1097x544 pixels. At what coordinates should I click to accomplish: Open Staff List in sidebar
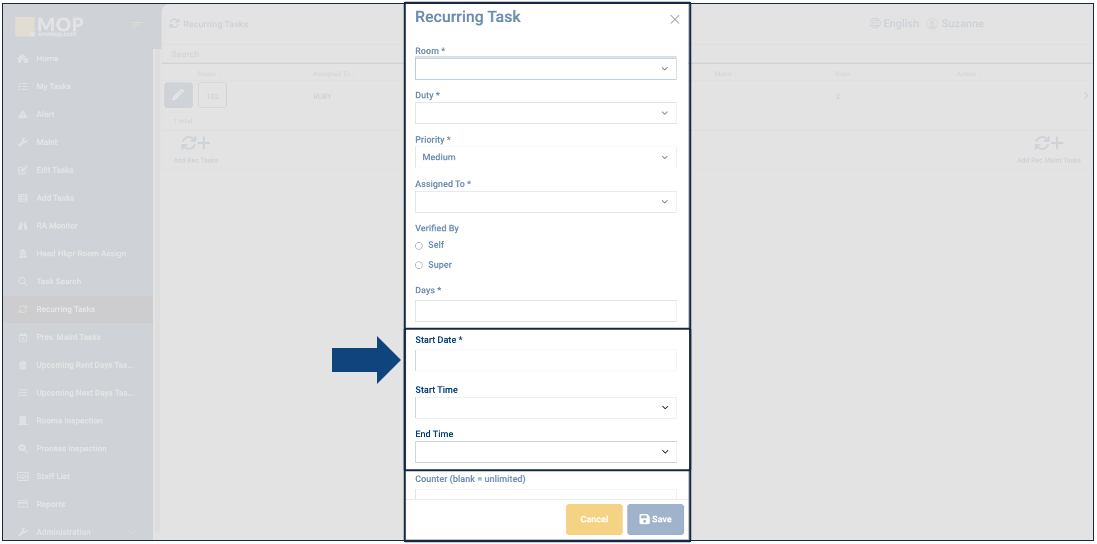tap(54, 476)
